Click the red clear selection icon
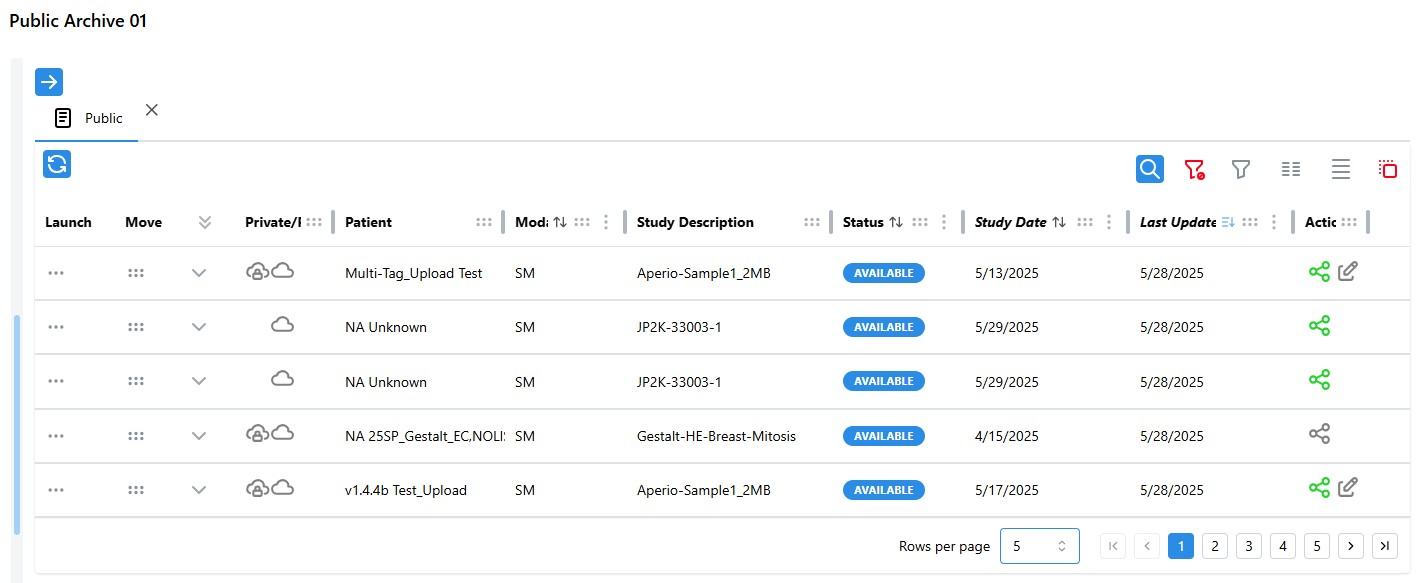Image resolution: width=1420 pixels, height=583 pixels. (1388, 170)
